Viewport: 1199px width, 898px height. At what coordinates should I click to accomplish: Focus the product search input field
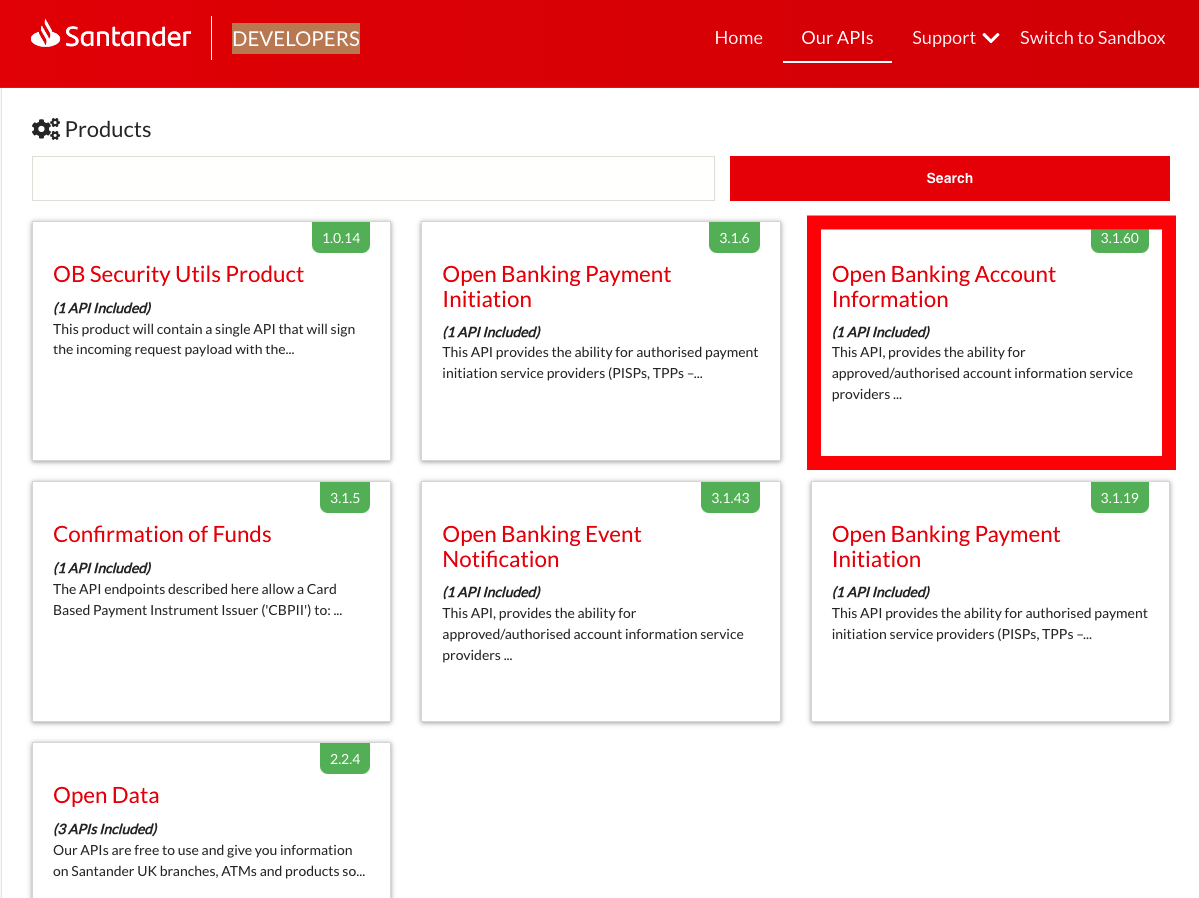coord(373,178)
